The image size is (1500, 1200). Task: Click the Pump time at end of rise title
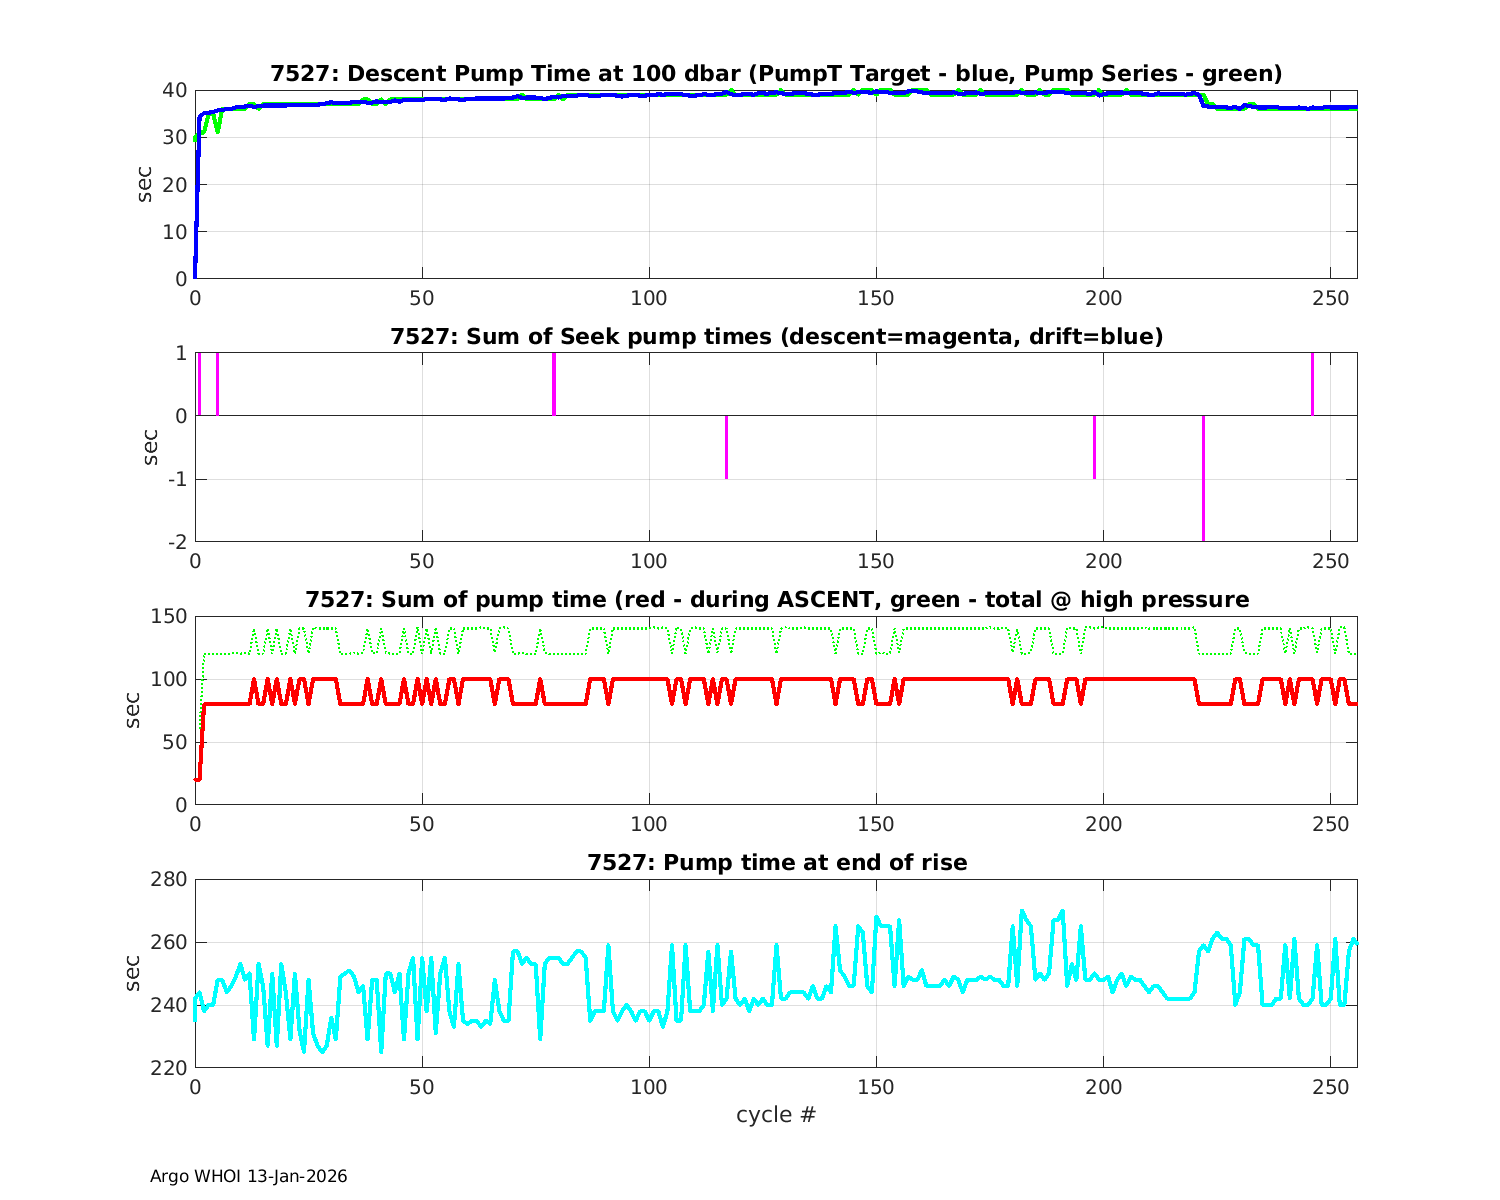pyautogui.click(x=776, y=862)
